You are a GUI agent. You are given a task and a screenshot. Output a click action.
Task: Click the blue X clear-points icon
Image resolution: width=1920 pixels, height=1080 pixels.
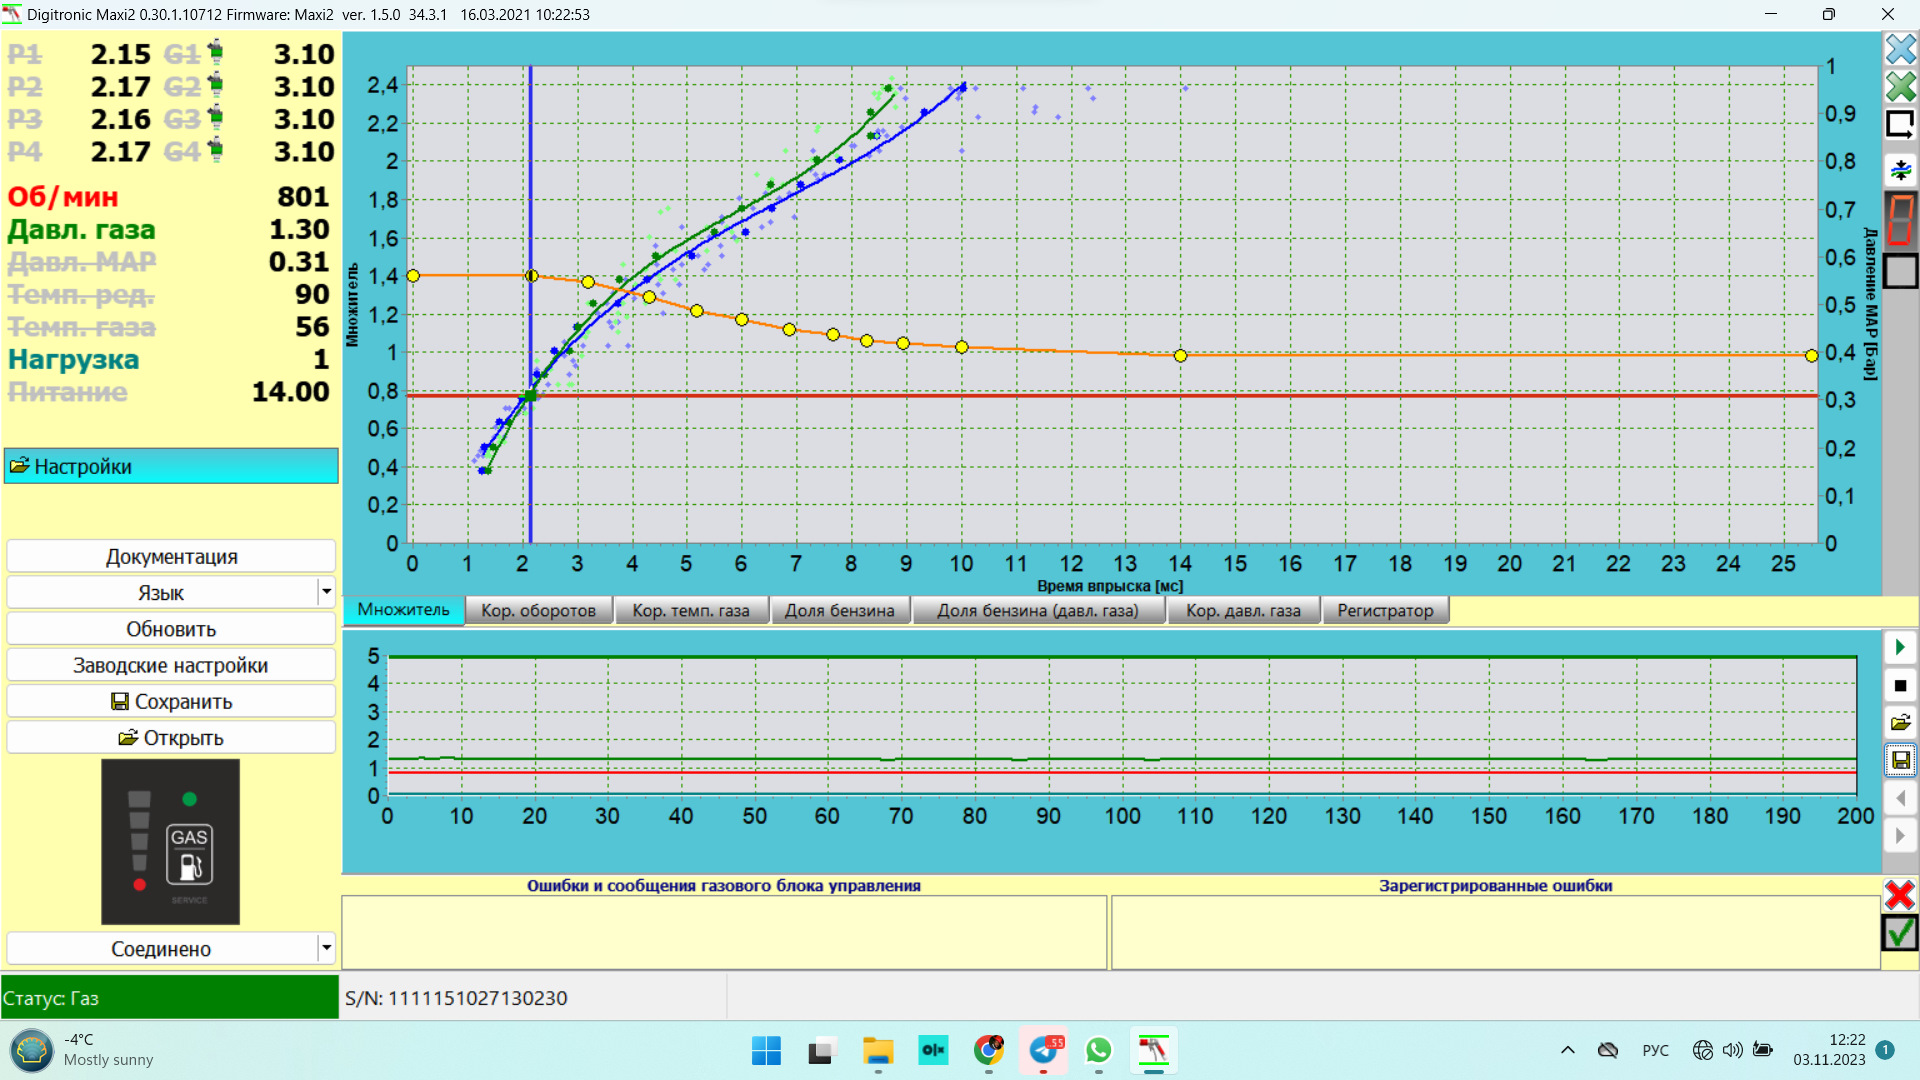click(x=1900, y=48)
